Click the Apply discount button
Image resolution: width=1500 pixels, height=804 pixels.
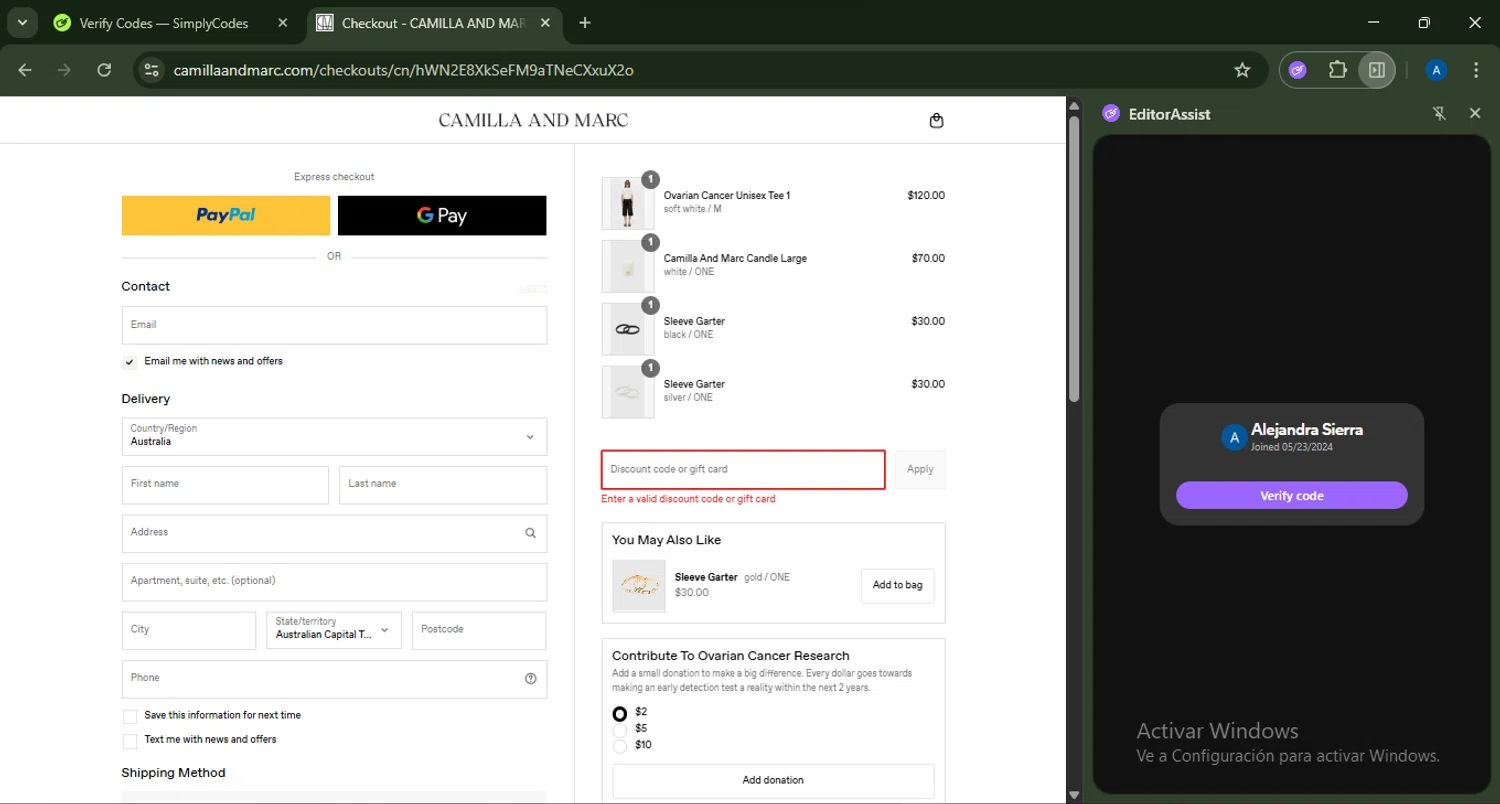(920, 469)
